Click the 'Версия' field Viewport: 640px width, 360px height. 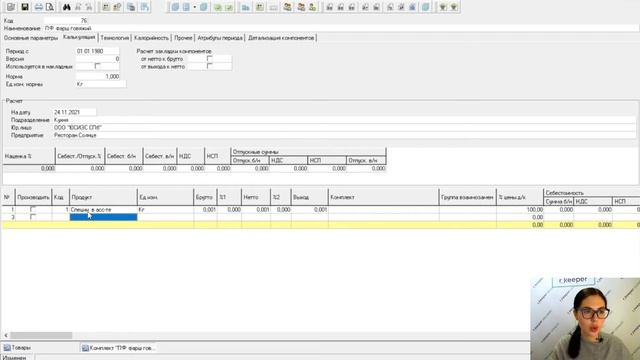tap(98, 59)
